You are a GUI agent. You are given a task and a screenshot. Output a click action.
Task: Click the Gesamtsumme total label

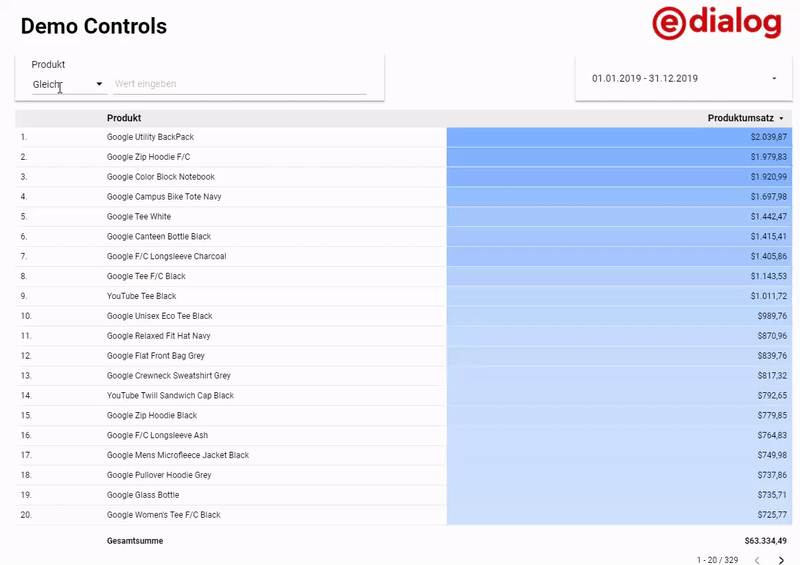135,541
